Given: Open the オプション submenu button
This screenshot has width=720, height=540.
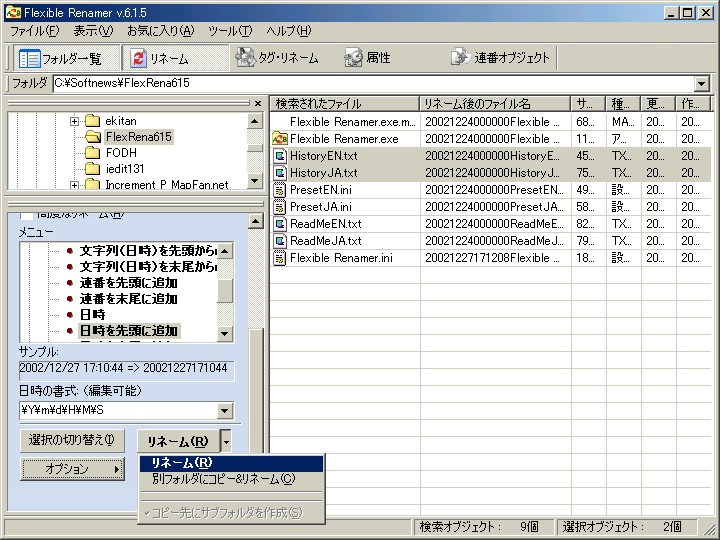Looking at the screenshot, I should pyautogui.click(x=73, y=468).
